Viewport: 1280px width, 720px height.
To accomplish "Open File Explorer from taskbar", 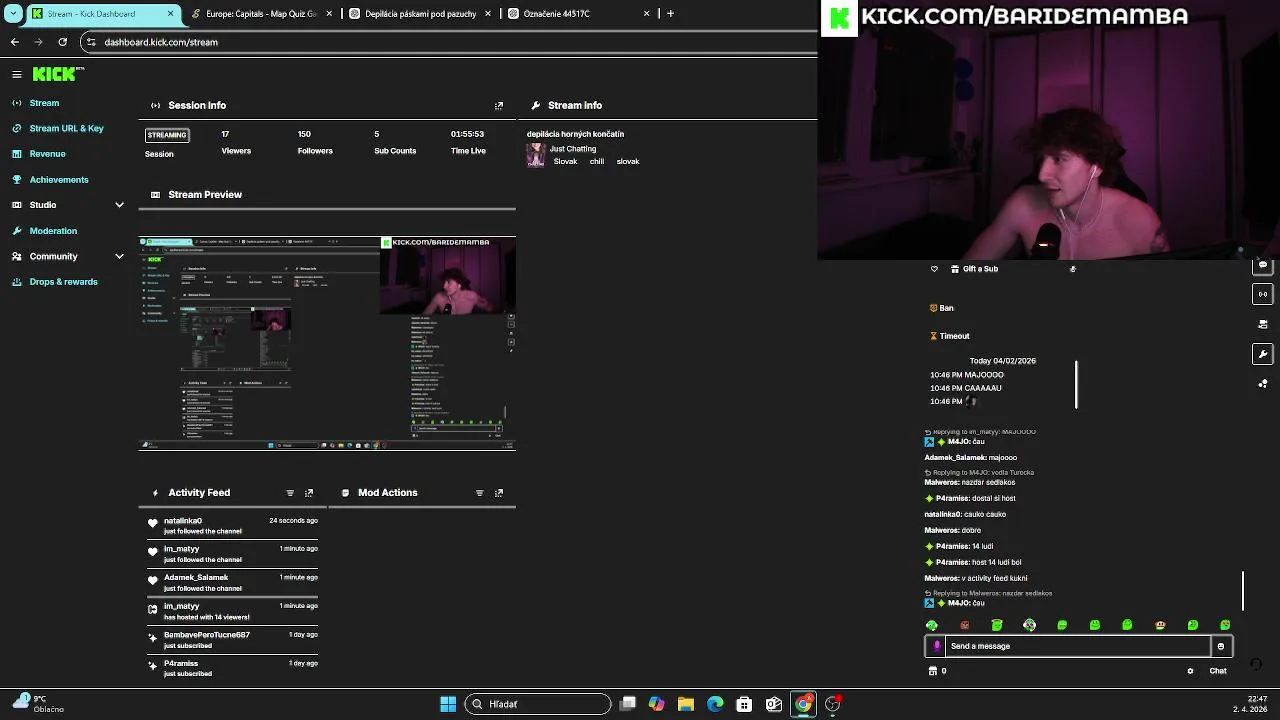I will (686, 704).
